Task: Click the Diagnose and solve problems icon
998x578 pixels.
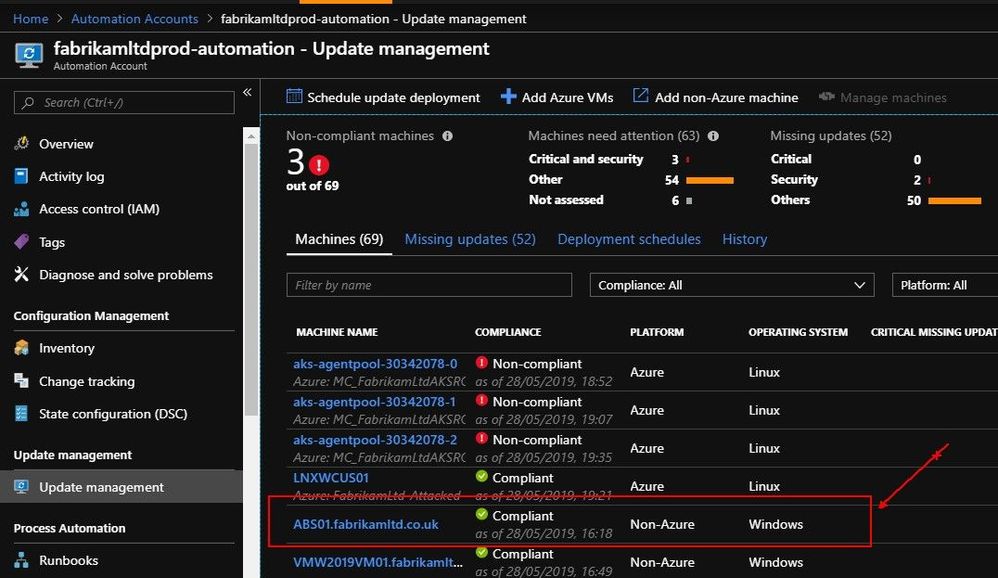Action: (x=22, y=274)
